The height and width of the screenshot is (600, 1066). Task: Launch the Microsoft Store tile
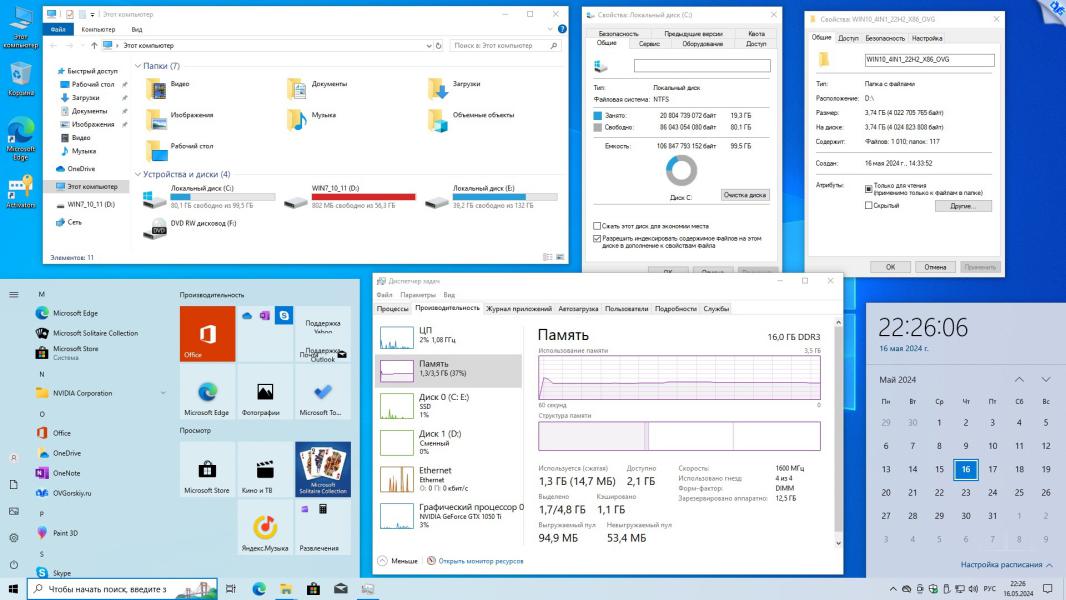(x=207, y=470)
